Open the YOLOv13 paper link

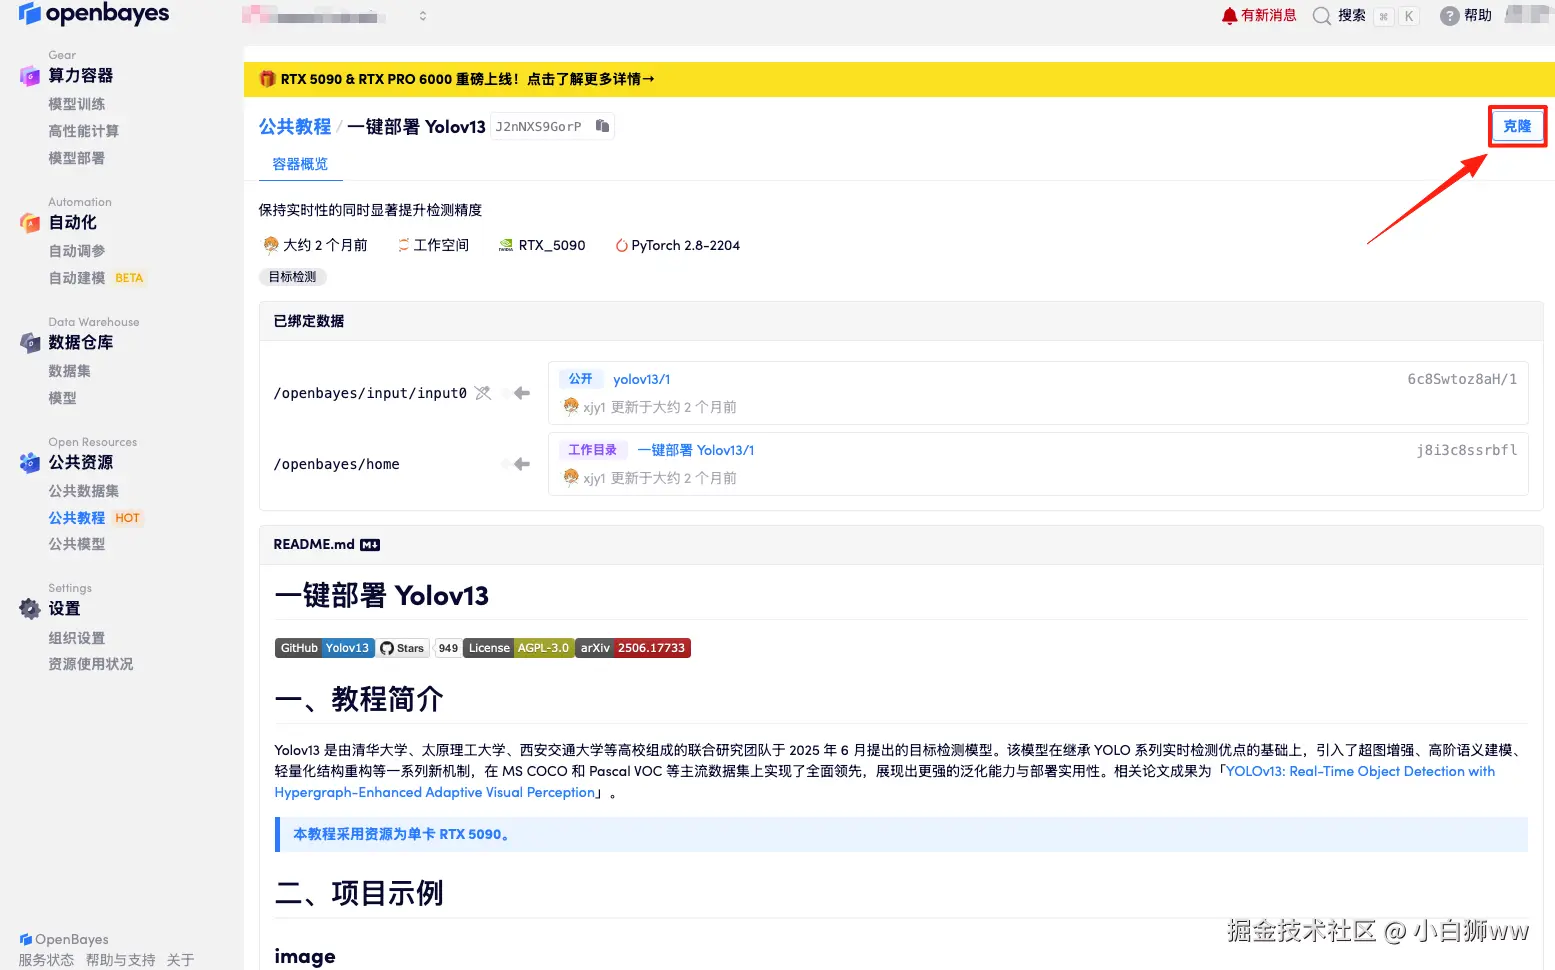tap(885, 782)
